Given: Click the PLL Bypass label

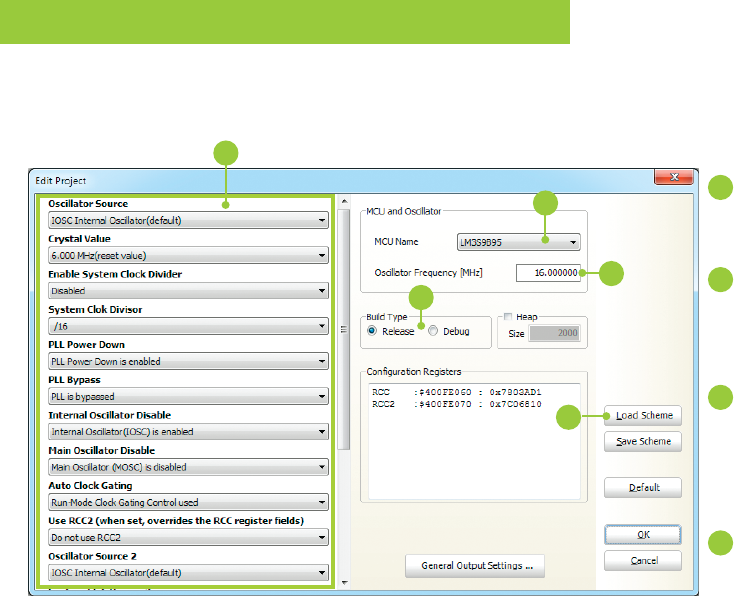Looking at the screenshot, I should coord(74,380).
